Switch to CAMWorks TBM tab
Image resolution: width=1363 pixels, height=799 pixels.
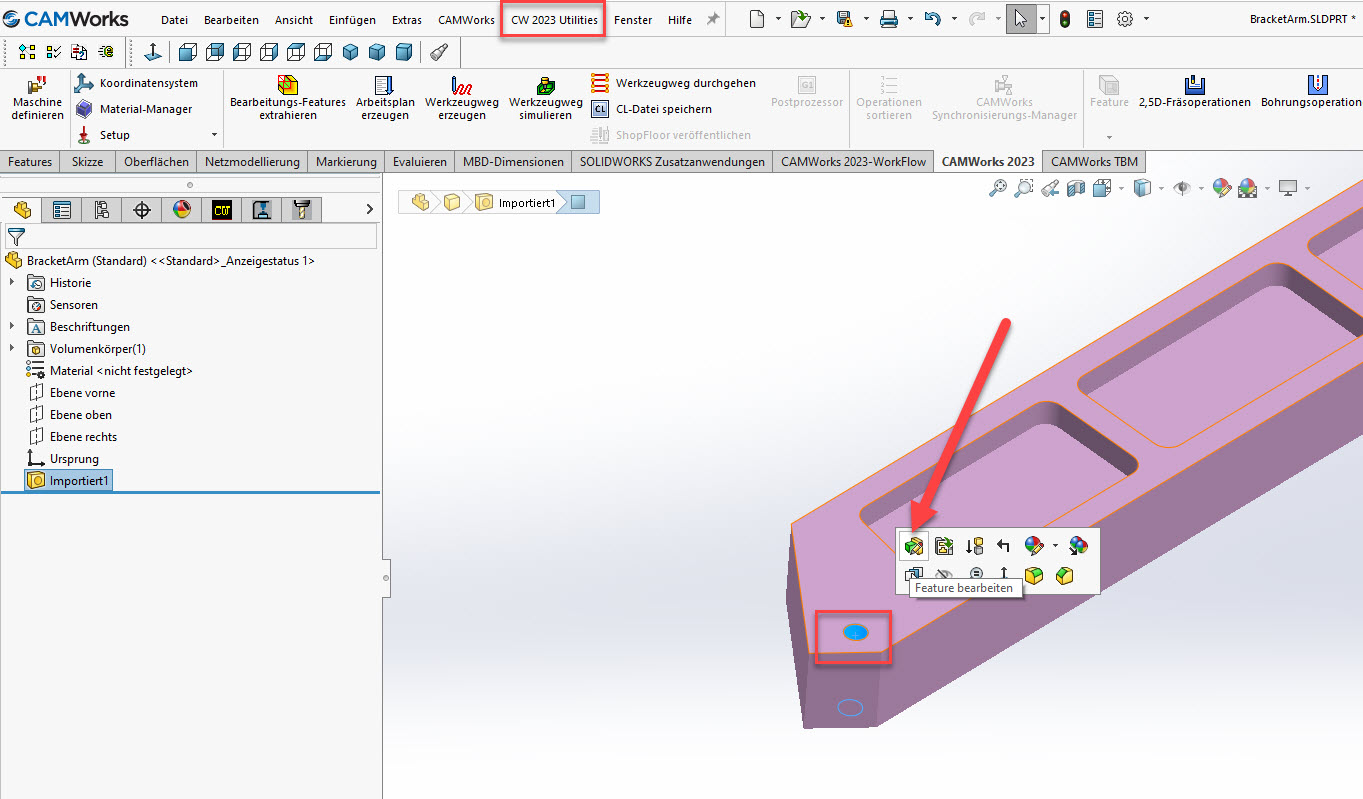(x=1094, y=161)
